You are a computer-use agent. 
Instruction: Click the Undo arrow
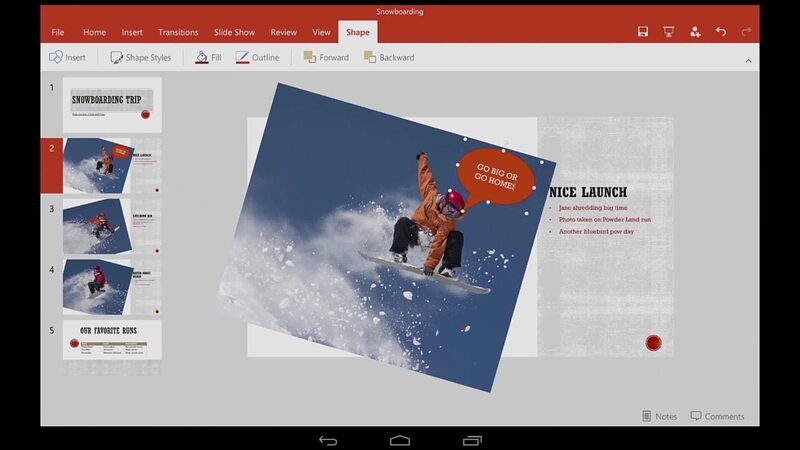click(x=721, y=32)
